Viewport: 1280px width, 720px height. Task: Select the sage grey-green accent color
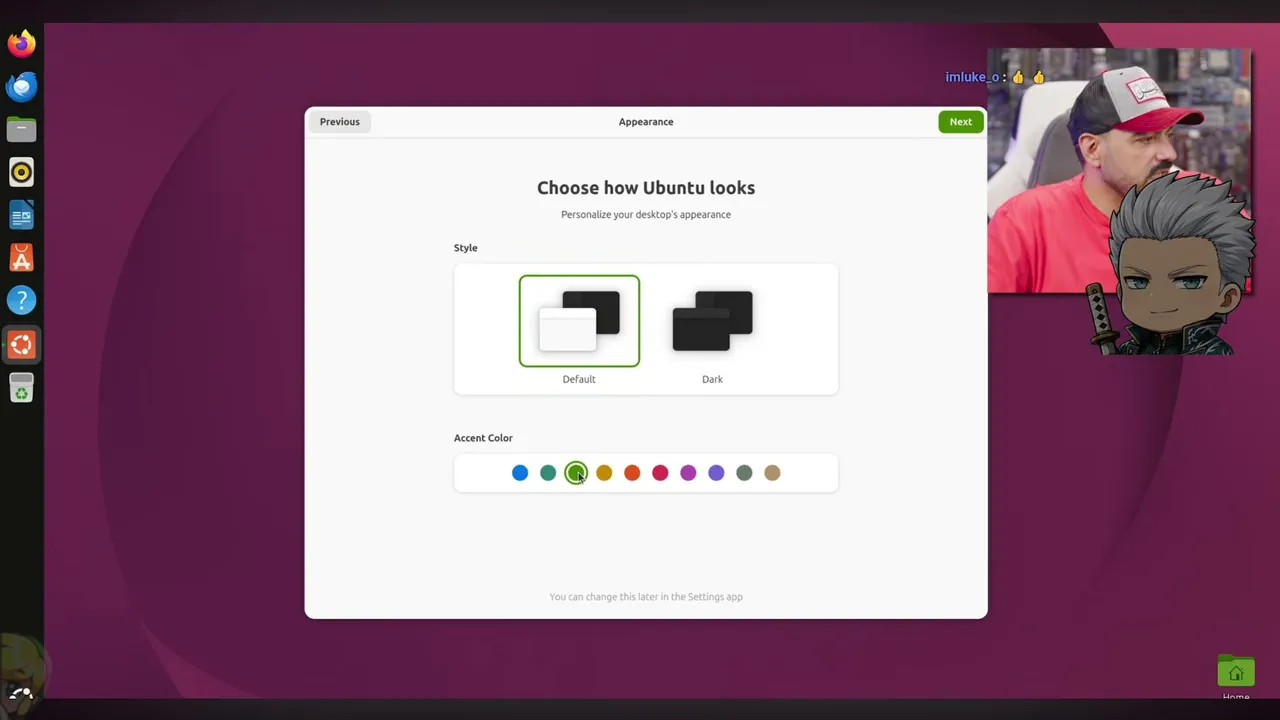744,473
